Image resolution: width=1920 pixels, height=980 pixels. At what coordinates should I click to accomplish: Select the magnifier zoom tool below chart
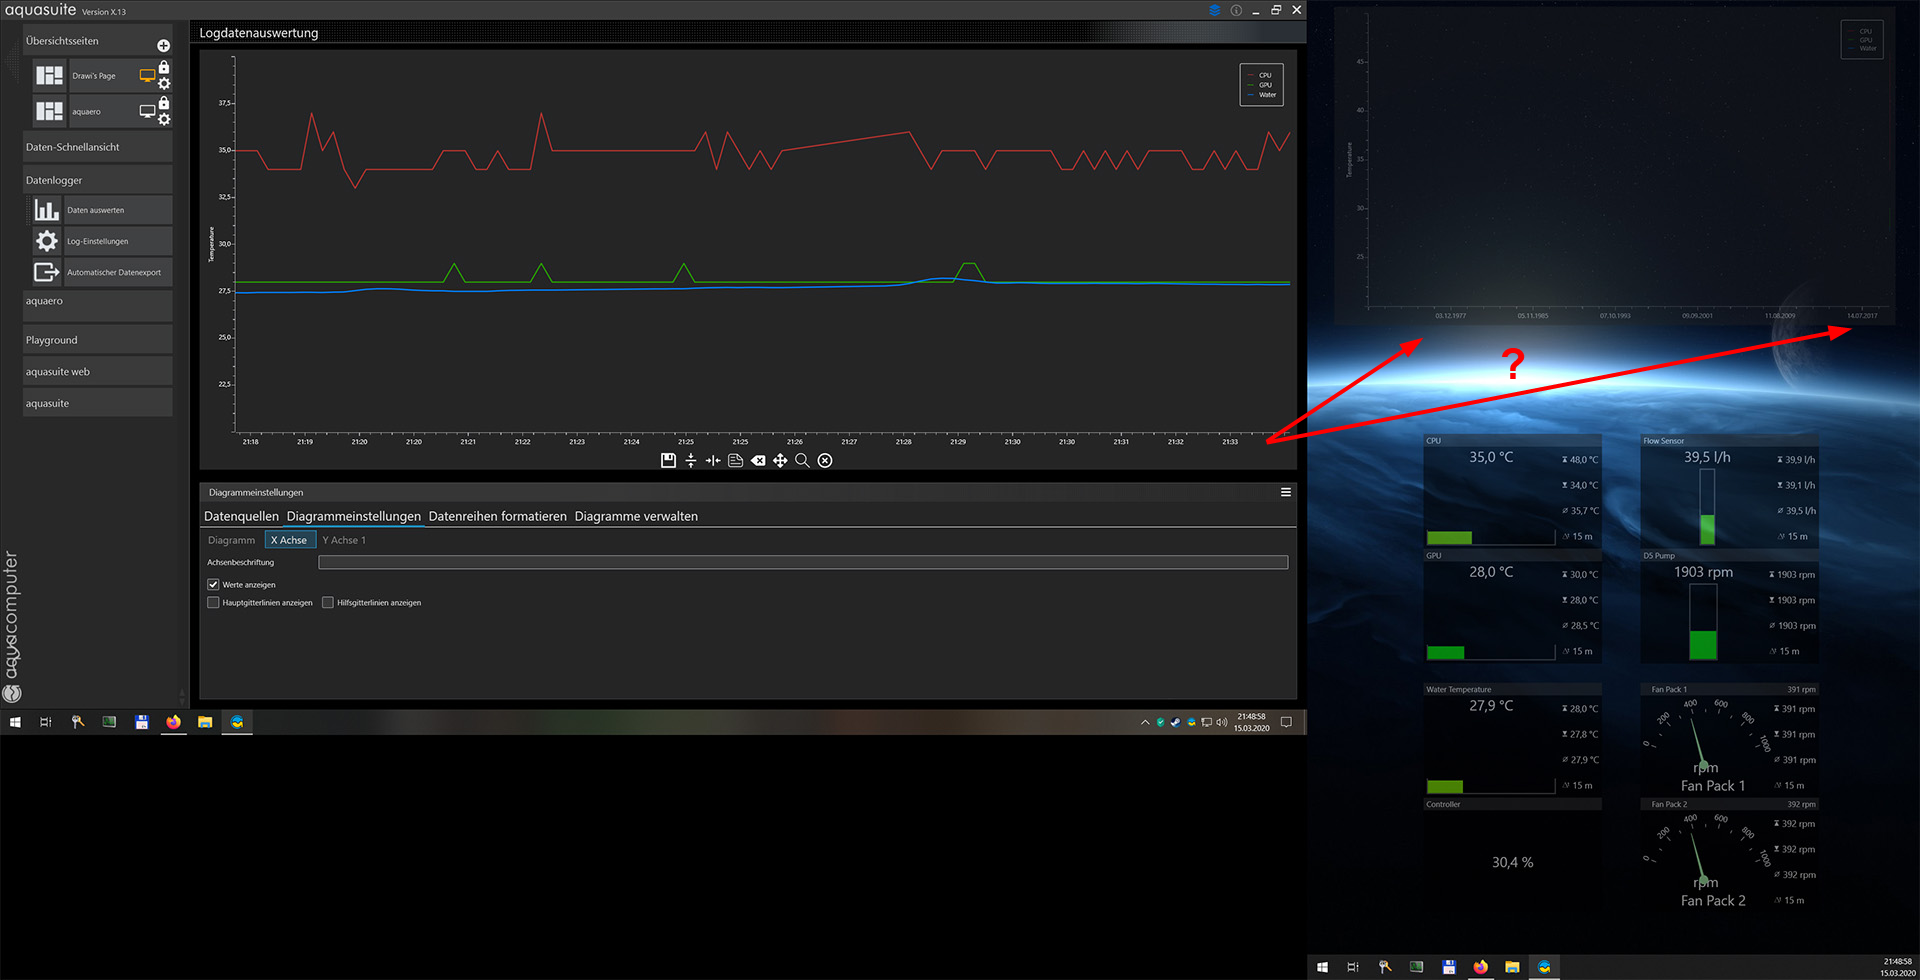point(802,460)
